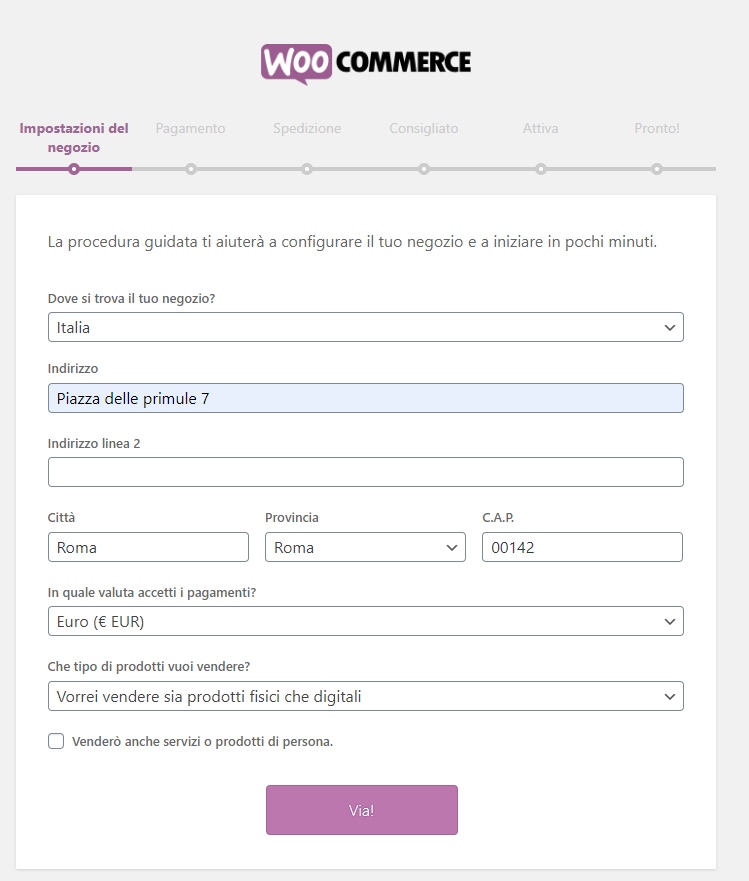749x881 pixels.
Task: Click the WooCommerce logo at the top
Action: pyautogui.click(x=365, y=63)
